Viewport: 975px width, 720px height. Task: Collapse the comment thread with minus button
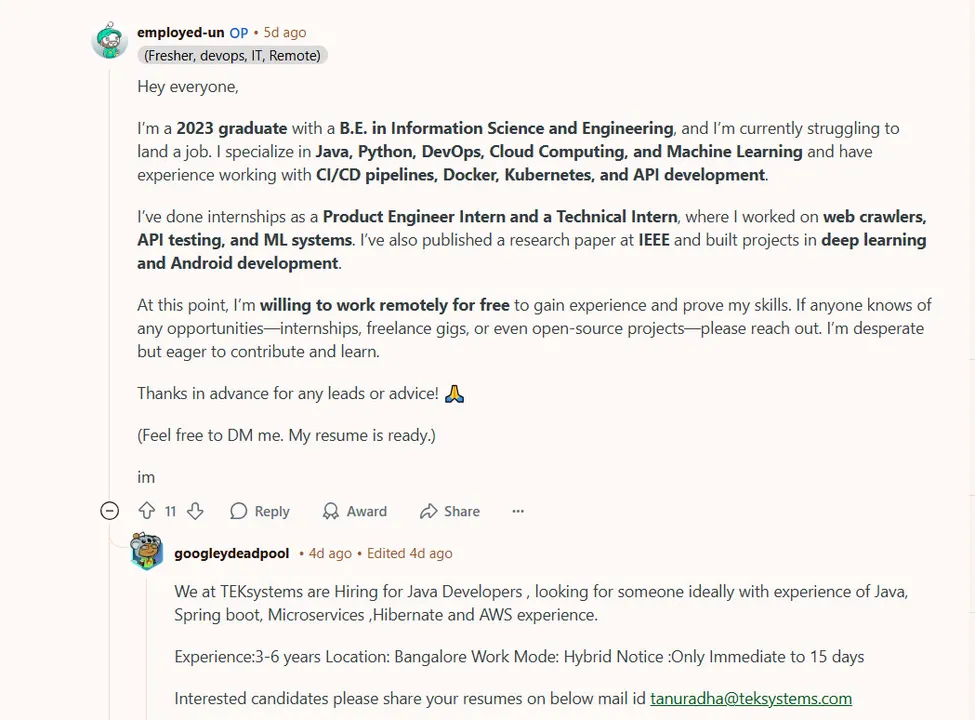(x=110, y=511)
